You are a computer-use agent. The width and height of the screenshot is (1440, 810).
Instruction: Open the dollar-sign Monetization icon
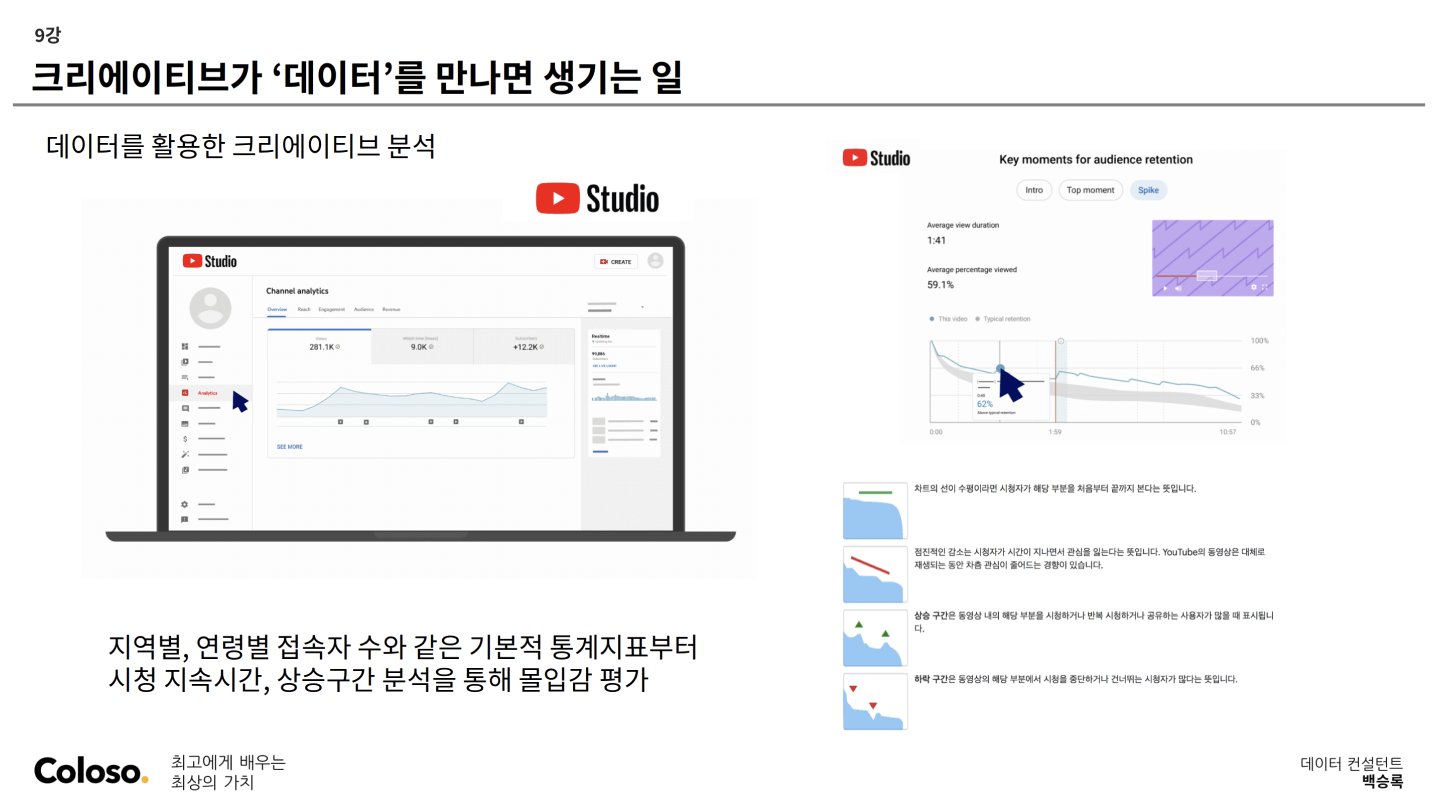point(184,439)
